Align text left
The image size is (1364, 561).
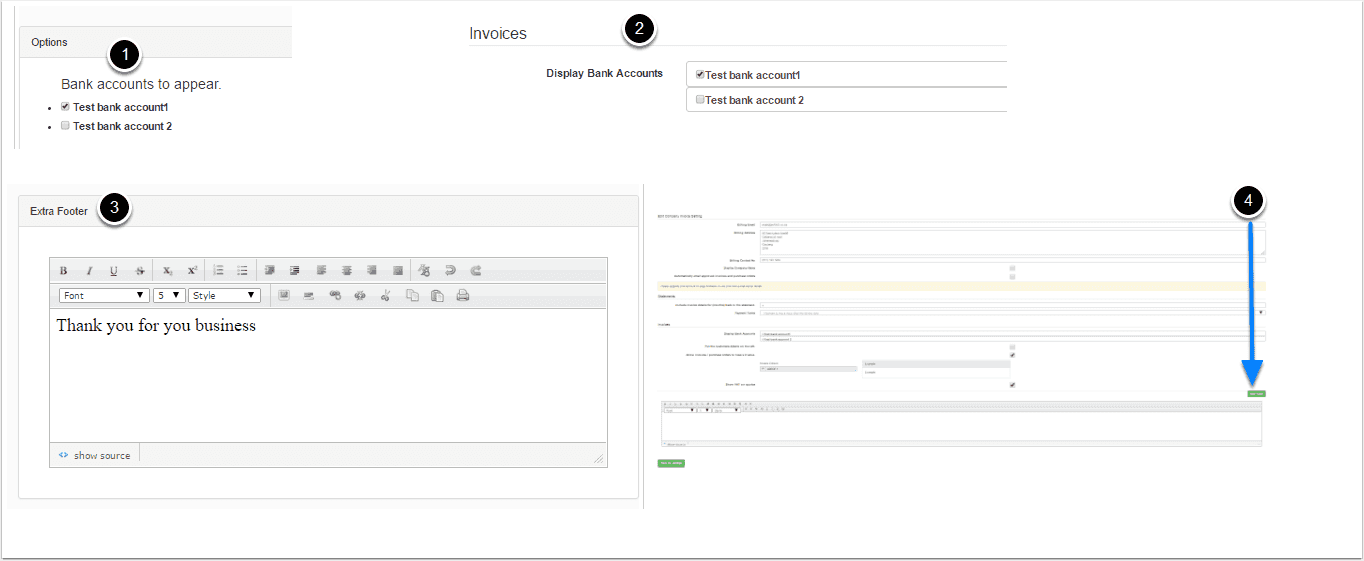322,270
